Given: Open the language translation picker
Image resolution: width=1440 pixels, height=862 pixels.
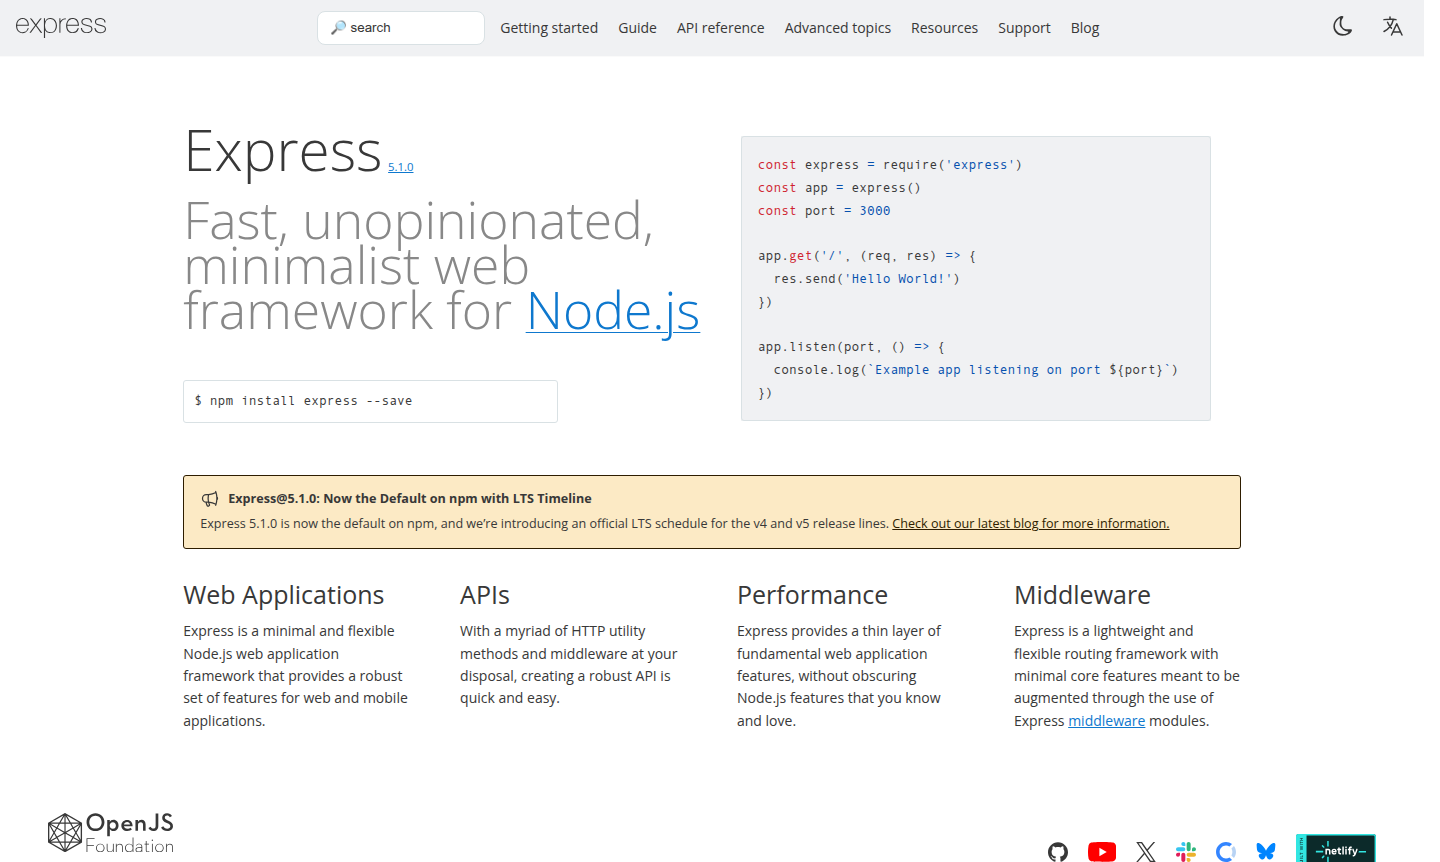Looking at the screenshot, I should click(1392, 26).
